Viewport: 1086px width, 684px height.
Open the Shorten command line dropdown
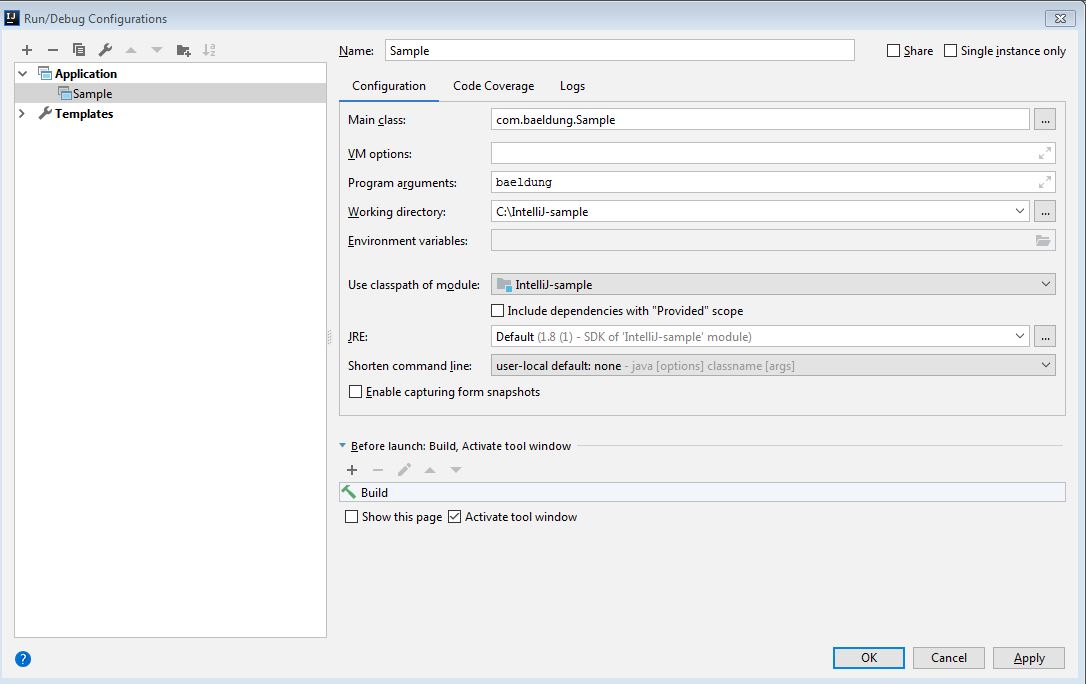(x=773, y=366)
